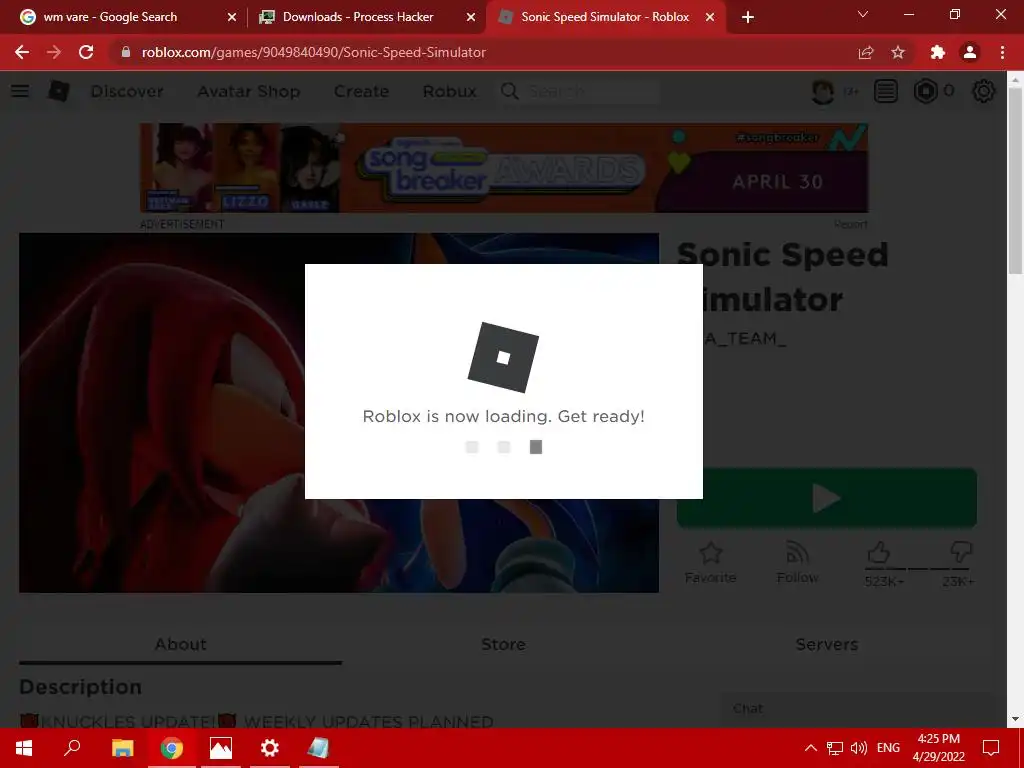Click the volume speaker tray icon
Viewport: 1024px width, 768px height.
pyautogui.click(x=859, y=748)
